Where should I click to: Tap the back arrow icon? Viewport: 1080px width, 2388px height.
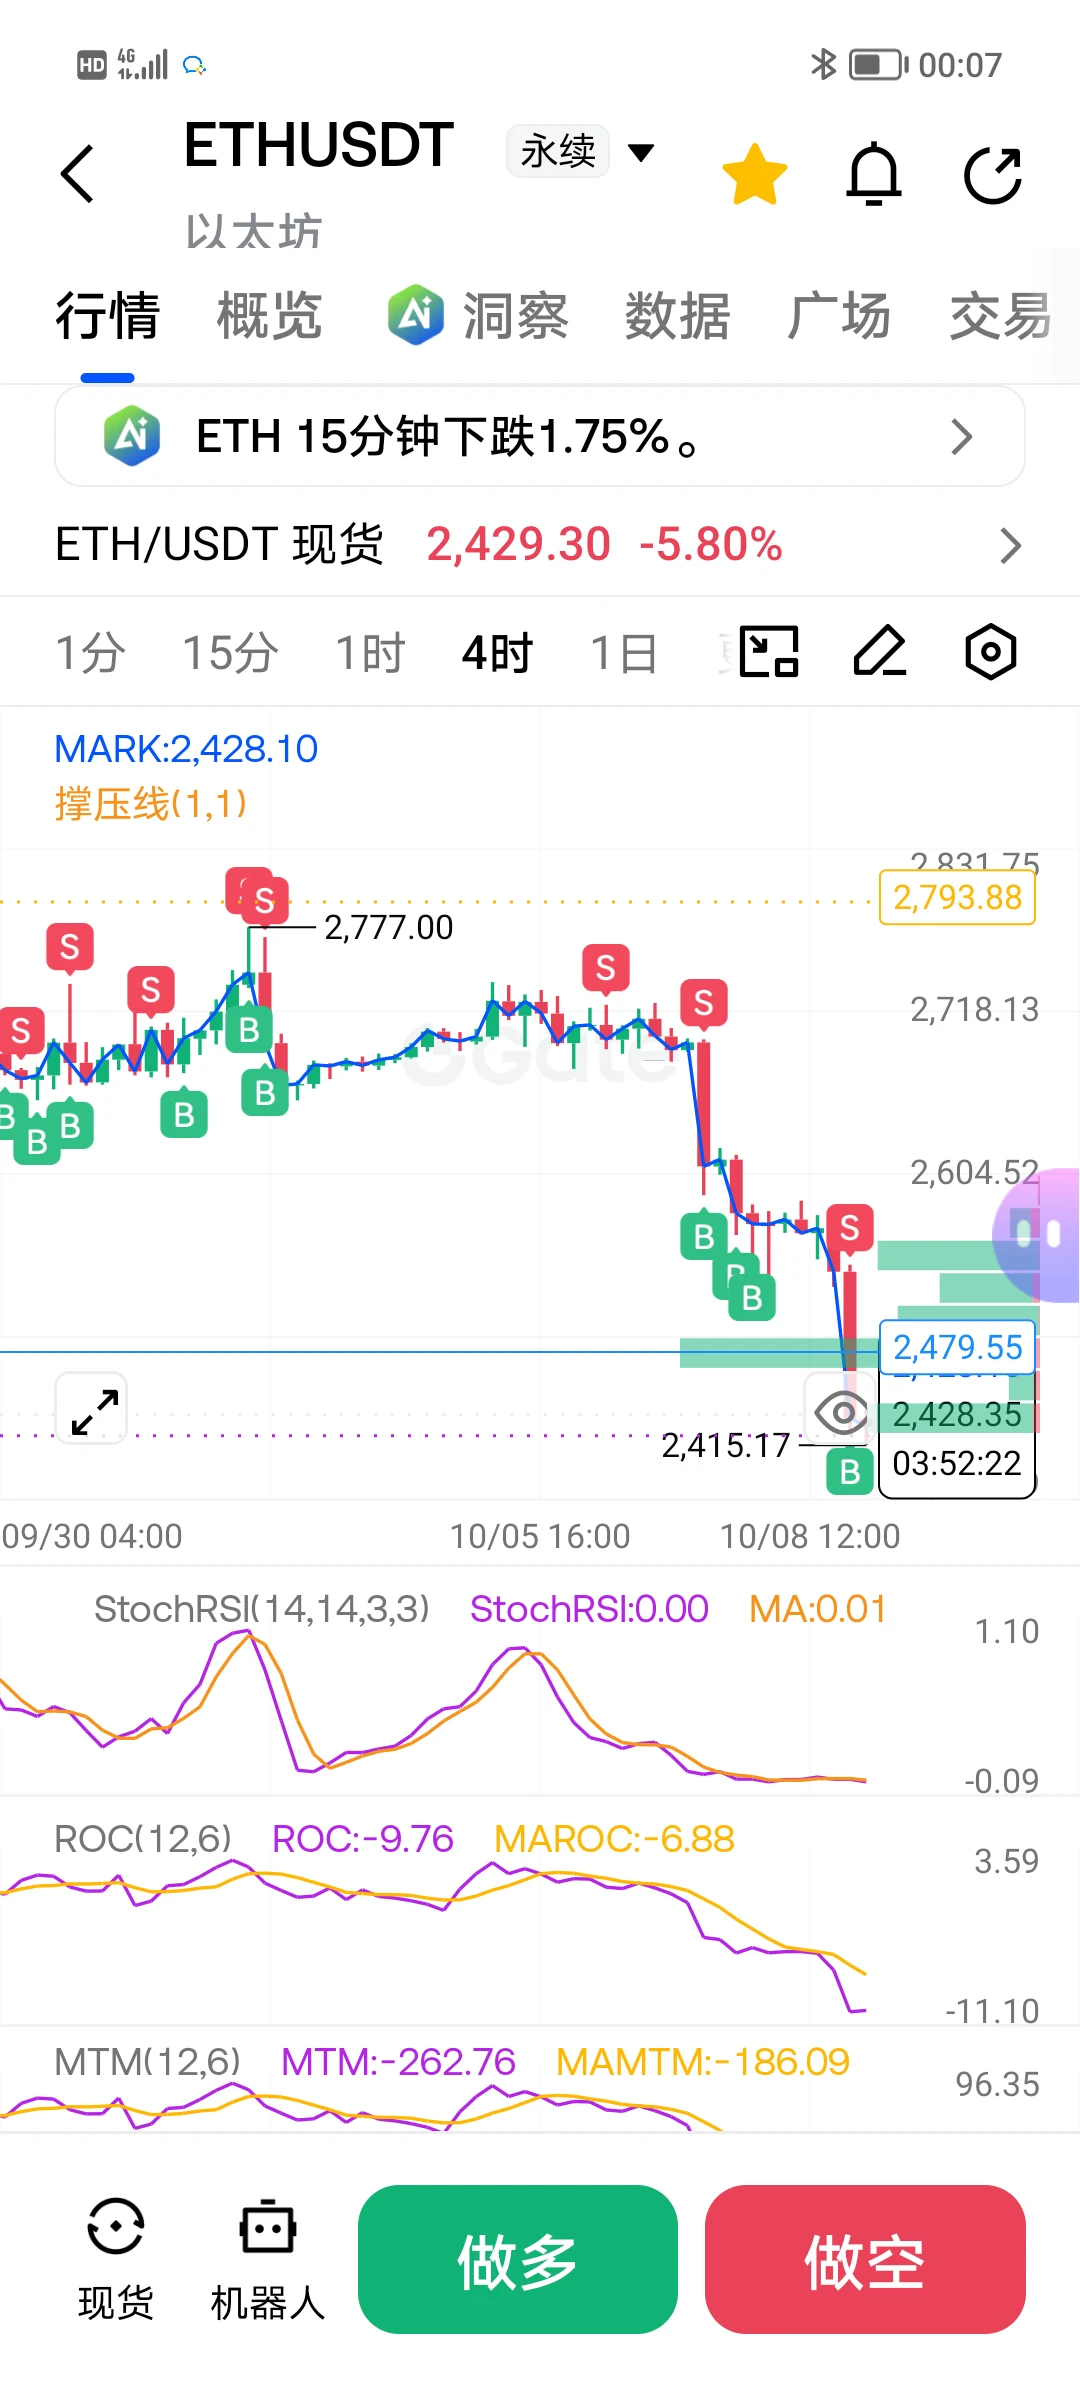pyautogui.click(x=77, y=174)
